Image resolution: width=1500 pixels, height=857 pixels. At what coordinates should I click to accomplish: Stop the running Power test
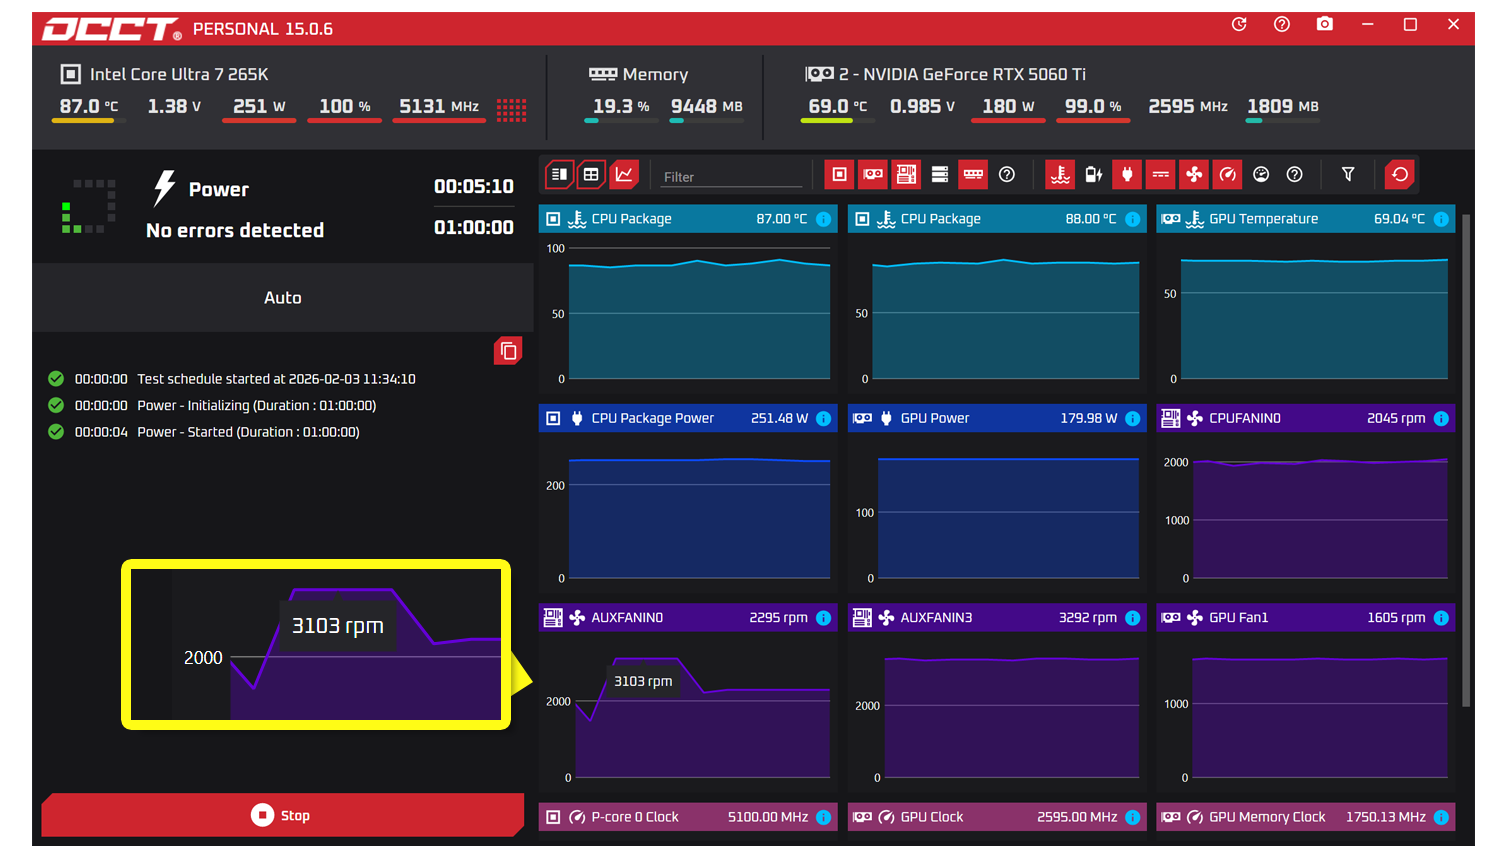pos(282,815)
